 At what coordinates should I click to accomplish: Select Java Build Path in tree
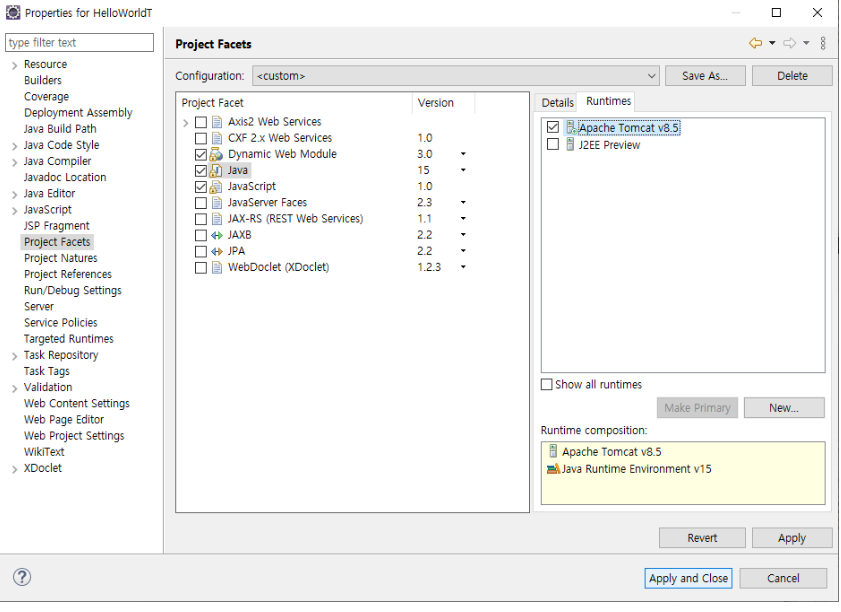tap(60, 129)
